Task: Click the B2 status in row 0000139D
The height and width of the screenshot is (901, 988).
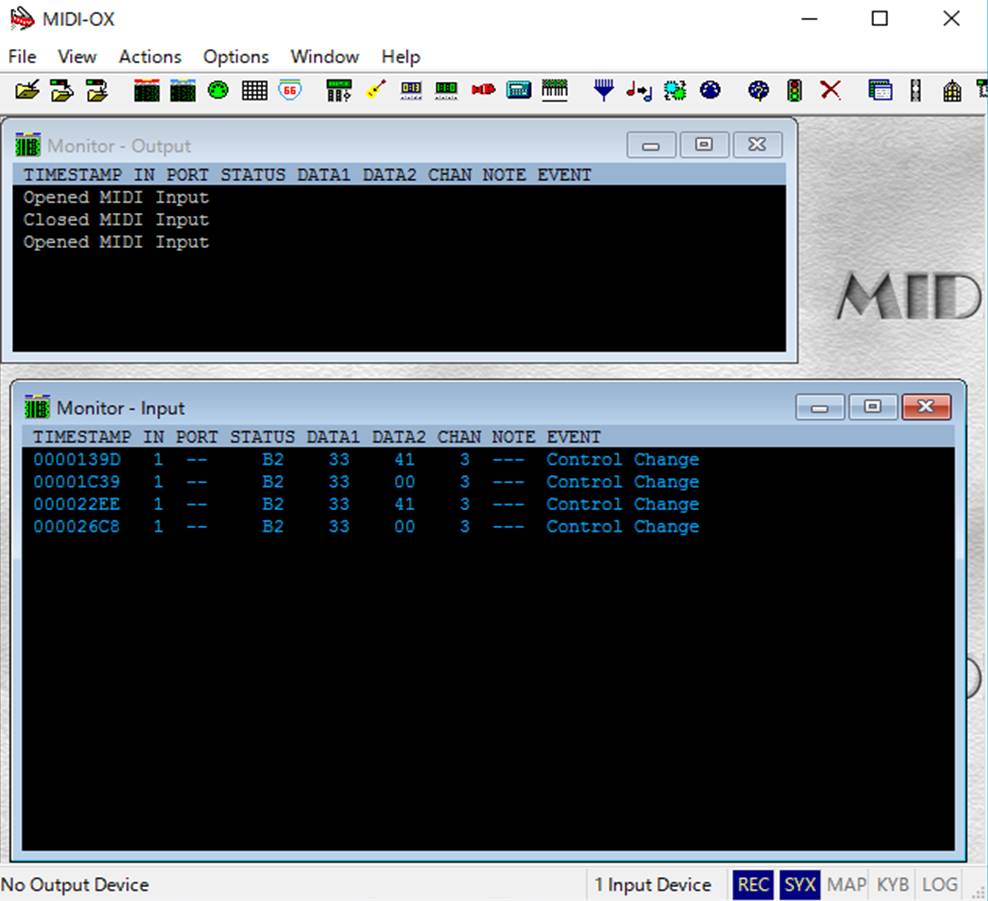Action: [x=273, y=460]
